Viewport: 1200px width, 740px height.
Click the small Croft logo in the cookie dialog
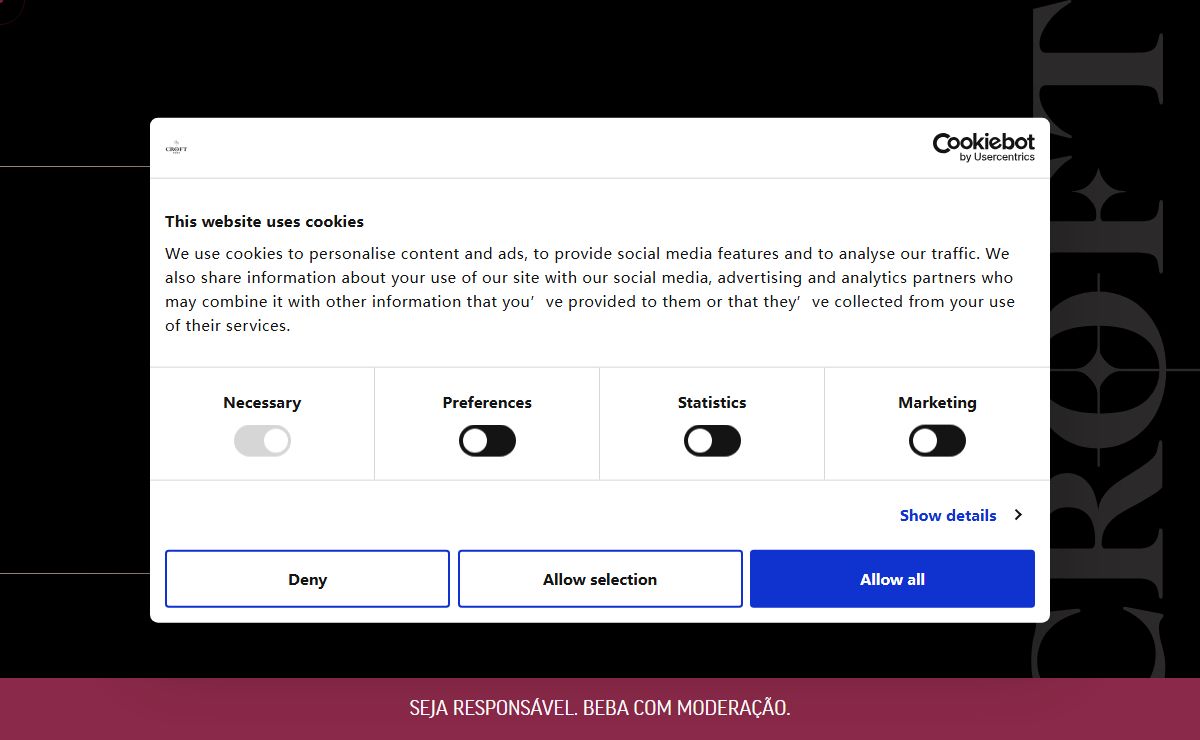coord(176,148)
